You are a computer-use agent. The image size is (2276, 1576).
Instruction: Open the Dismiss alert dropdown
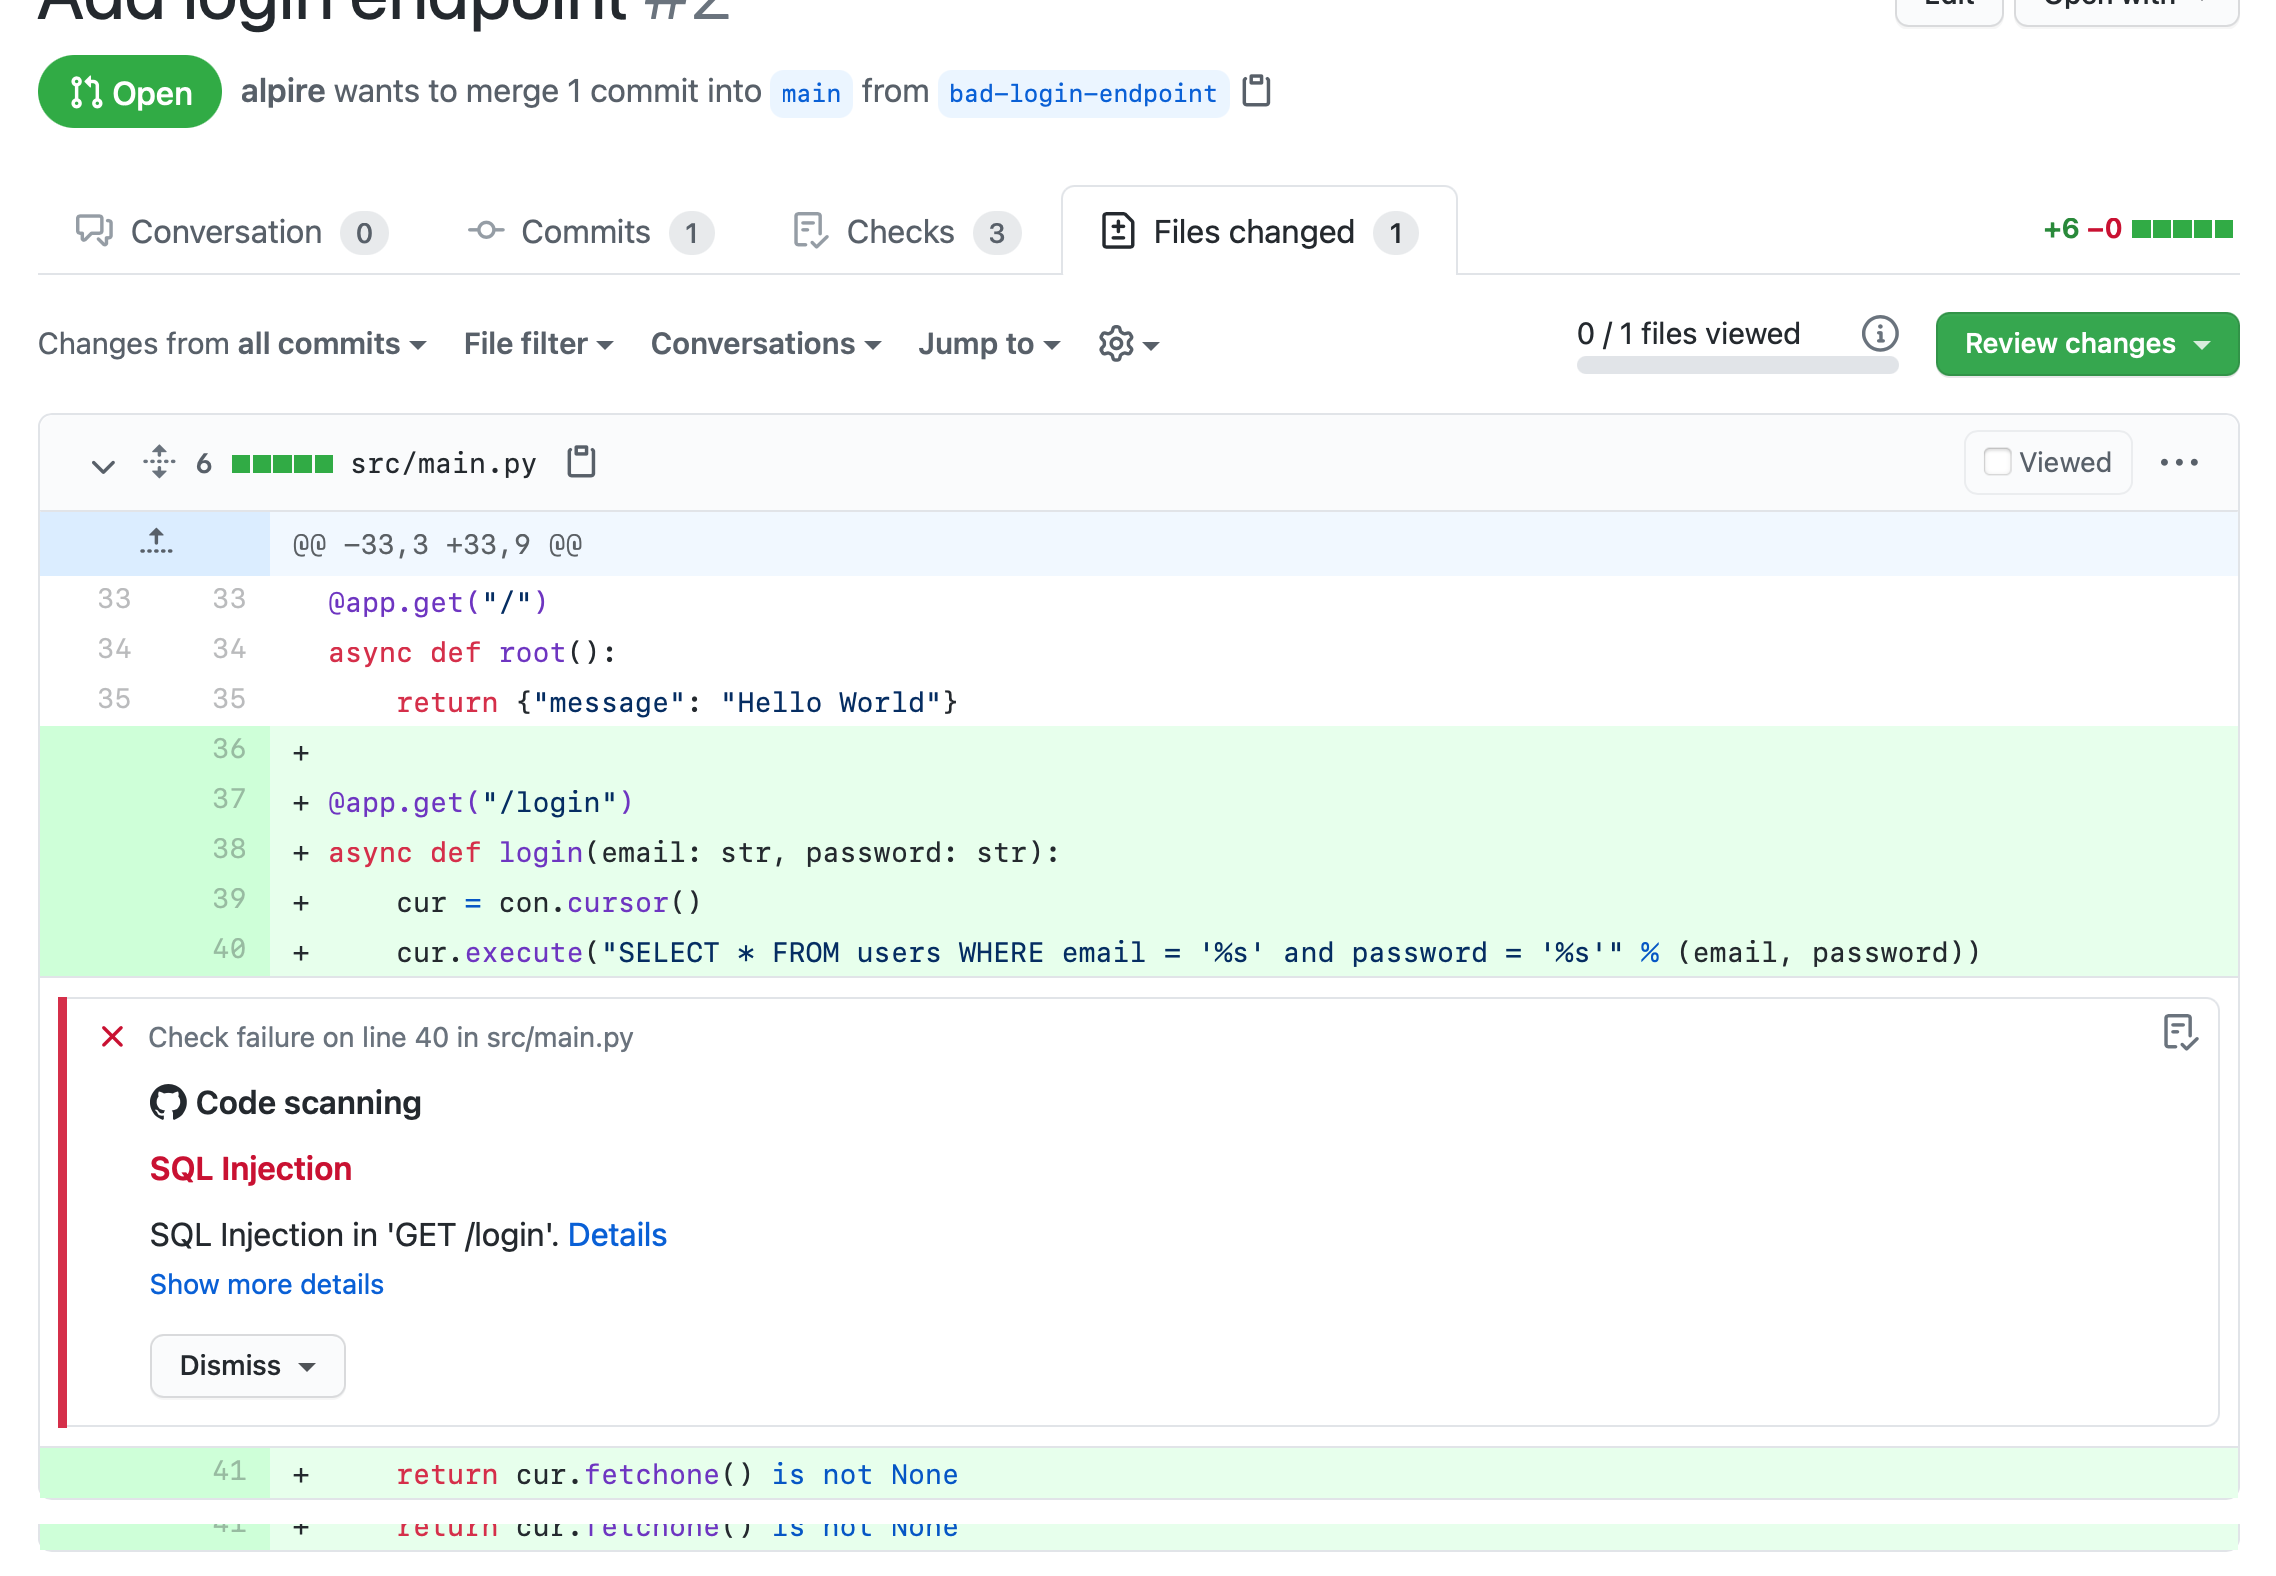coord(247,1365)
